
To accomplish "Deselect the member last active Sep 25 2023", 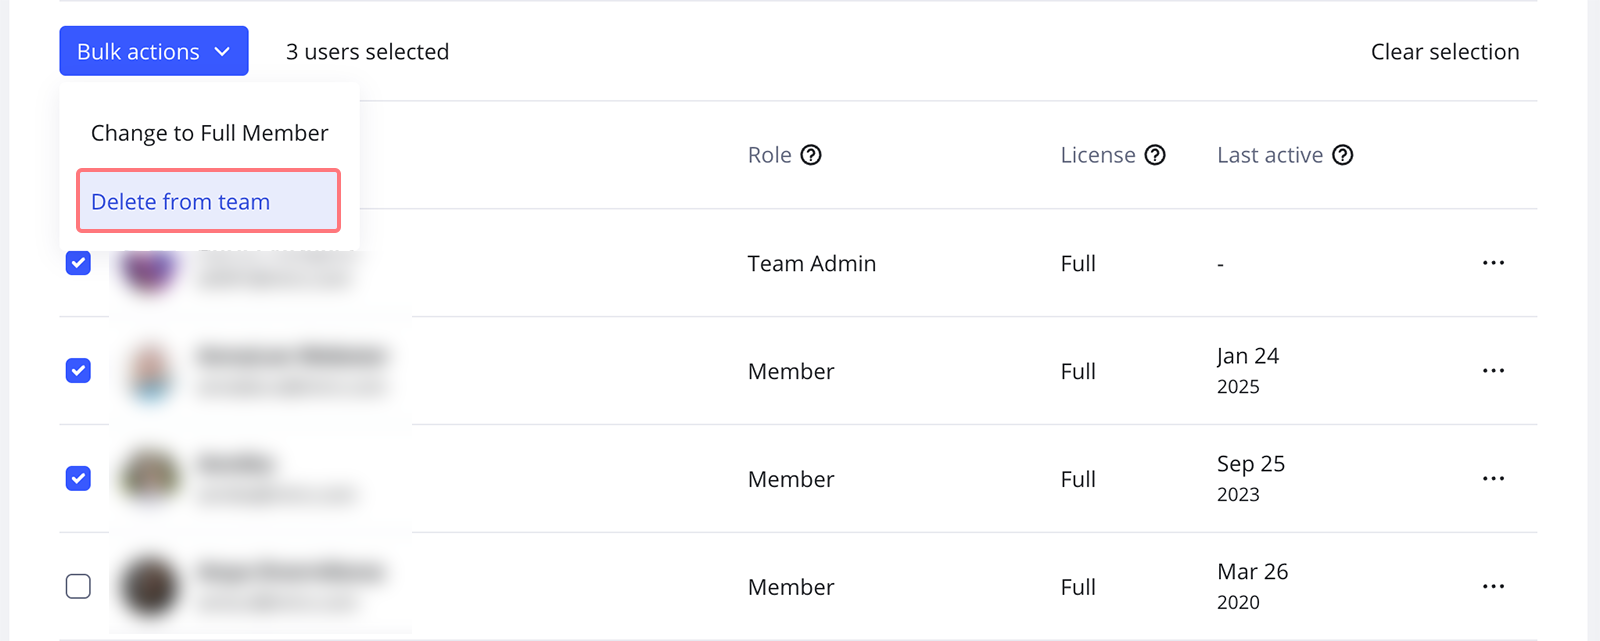I will point(78,479).
